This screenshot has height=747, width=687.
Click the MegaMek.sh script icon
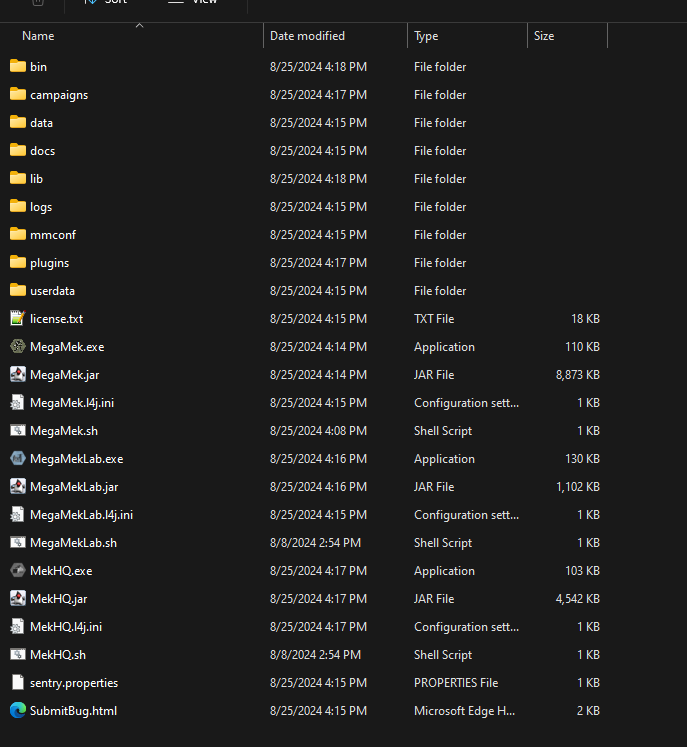point(18,431)
